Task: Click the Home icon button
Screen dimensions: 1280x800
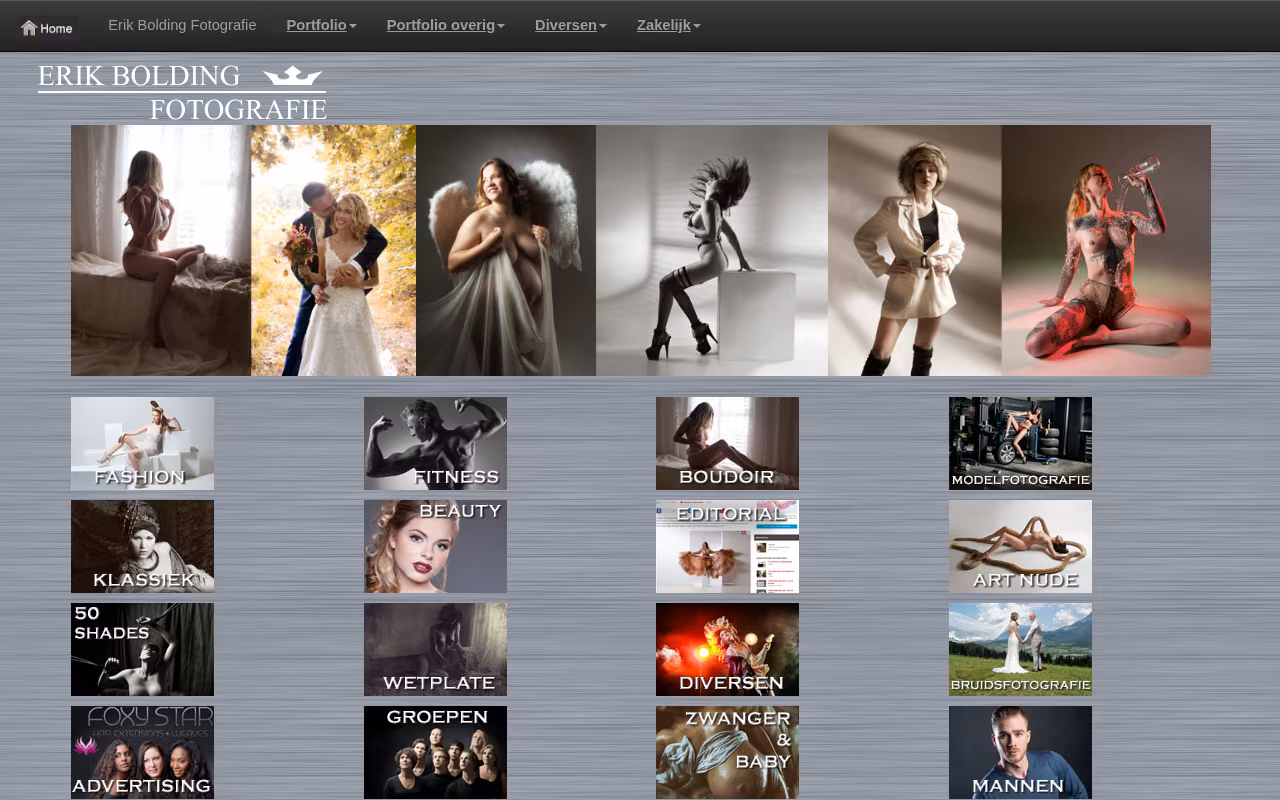Action: click(47, 28)
